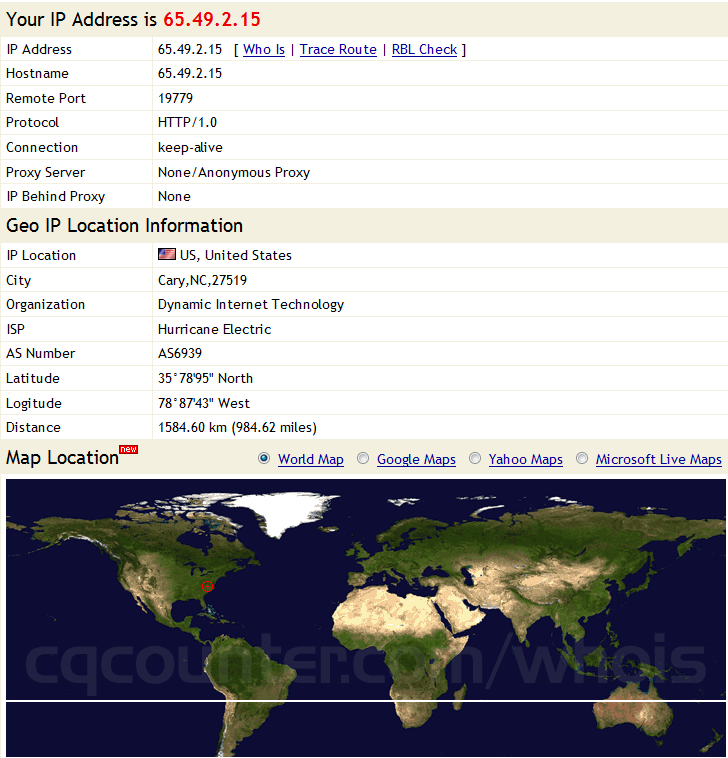Open the World Map link
728x758 pixels.
[x=310, y=459]
